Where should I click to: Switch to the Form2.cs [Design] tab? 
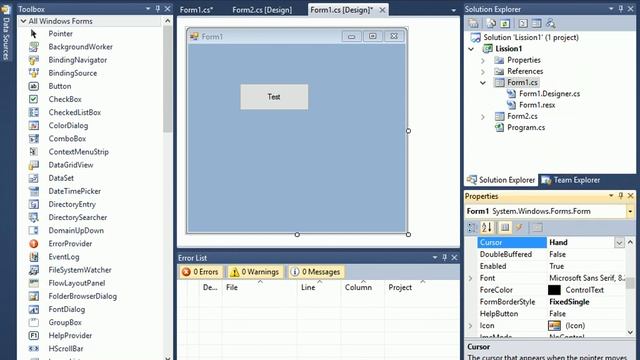point(262,10)
